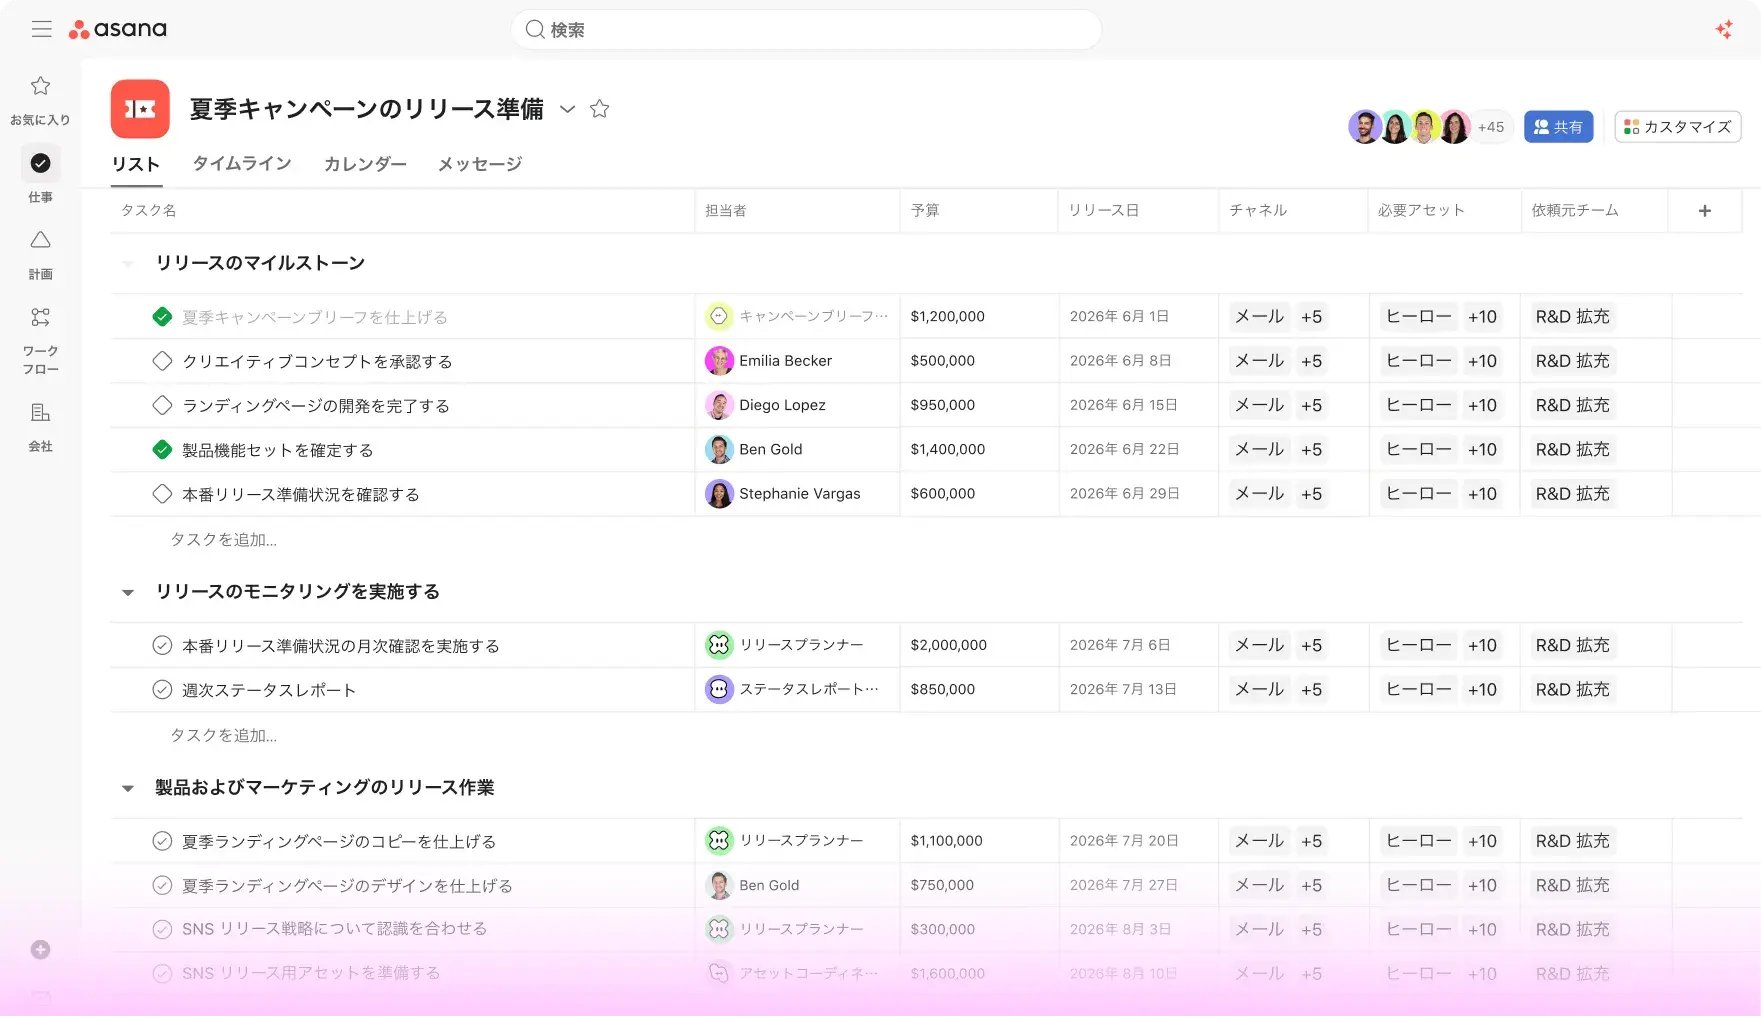Image resolution: width=1761 pixels, height=1016 pixels.
Task: Star the 夏季キャンペーンのリリース準備 project
Action: 599,108
